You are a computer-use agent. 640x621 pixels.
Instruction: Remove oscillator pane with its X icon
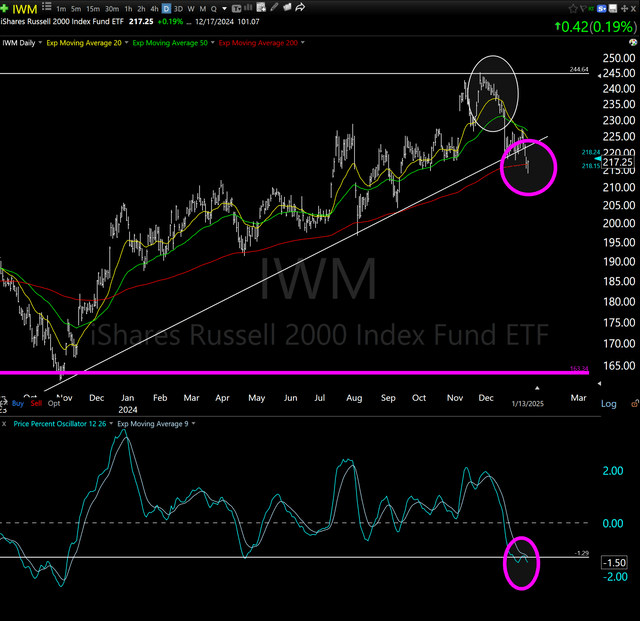coord(4,424)
